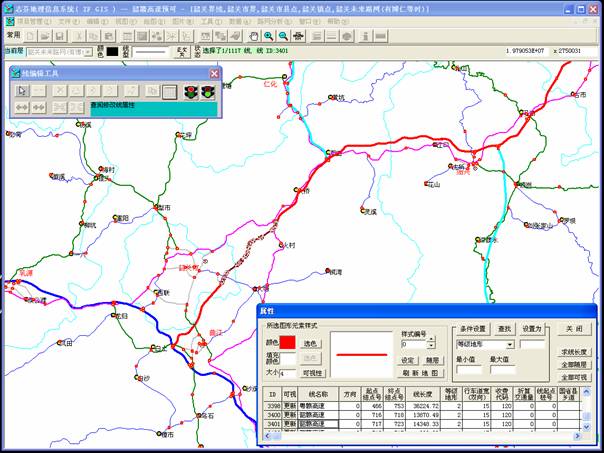Click the 刷新地图 button
The height and width of the screenshot is (453, 604).
420,372
